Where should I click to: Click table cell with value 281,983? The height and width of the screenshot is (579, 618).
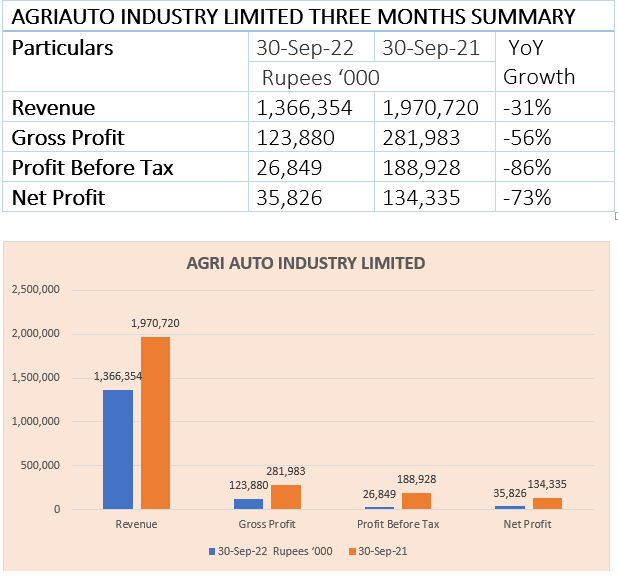point(435,137)
